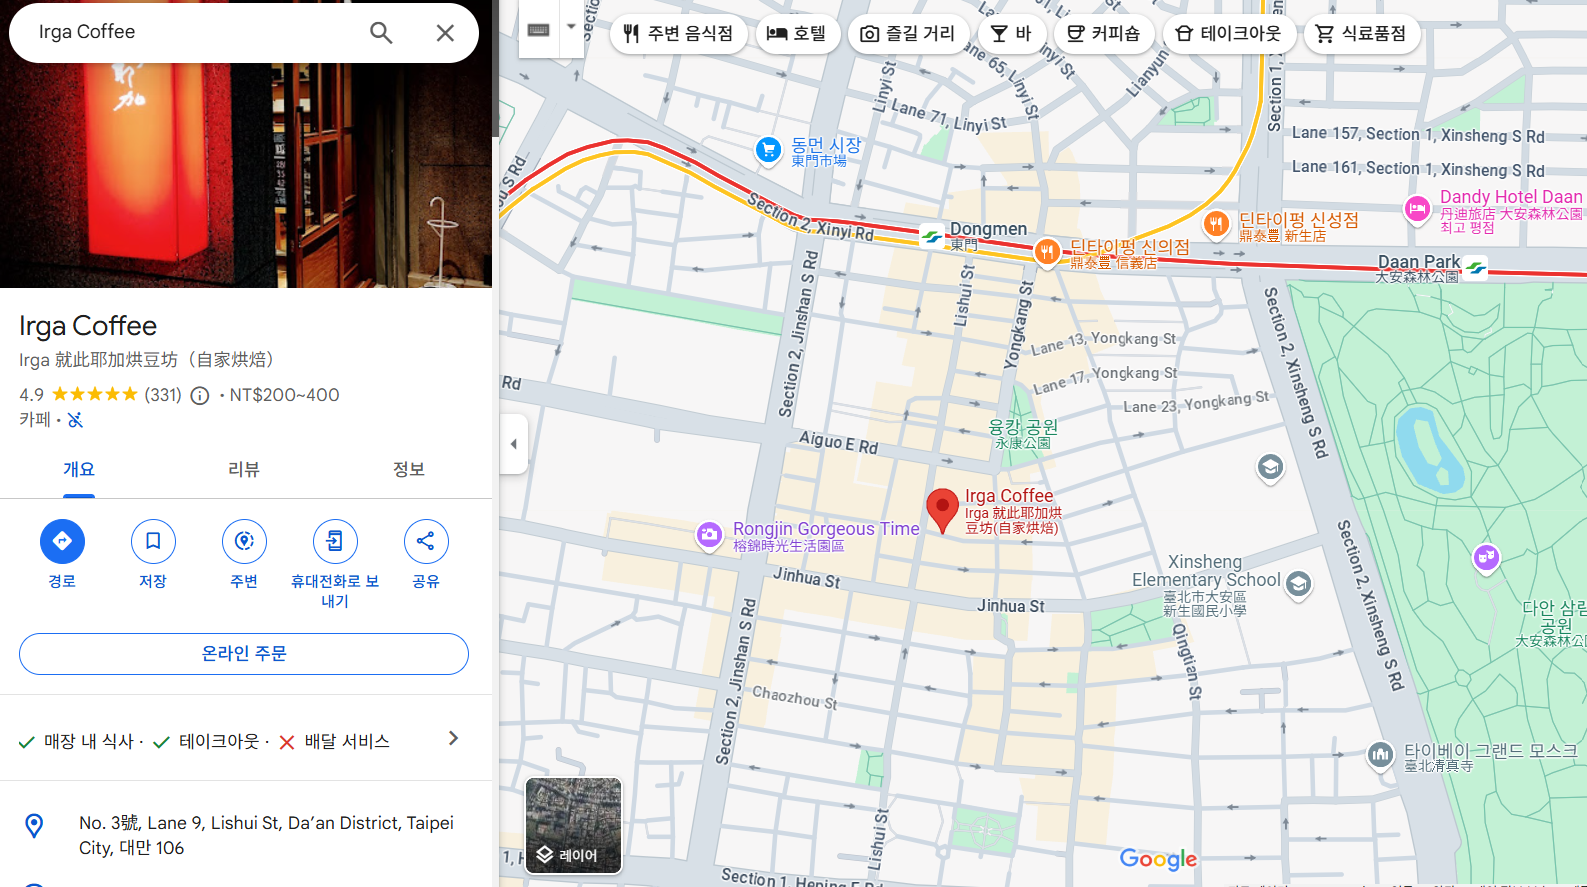1587x887 pixels.
Task: Click the Dandy Hotel Daan marker
Action: [1417, 209]
